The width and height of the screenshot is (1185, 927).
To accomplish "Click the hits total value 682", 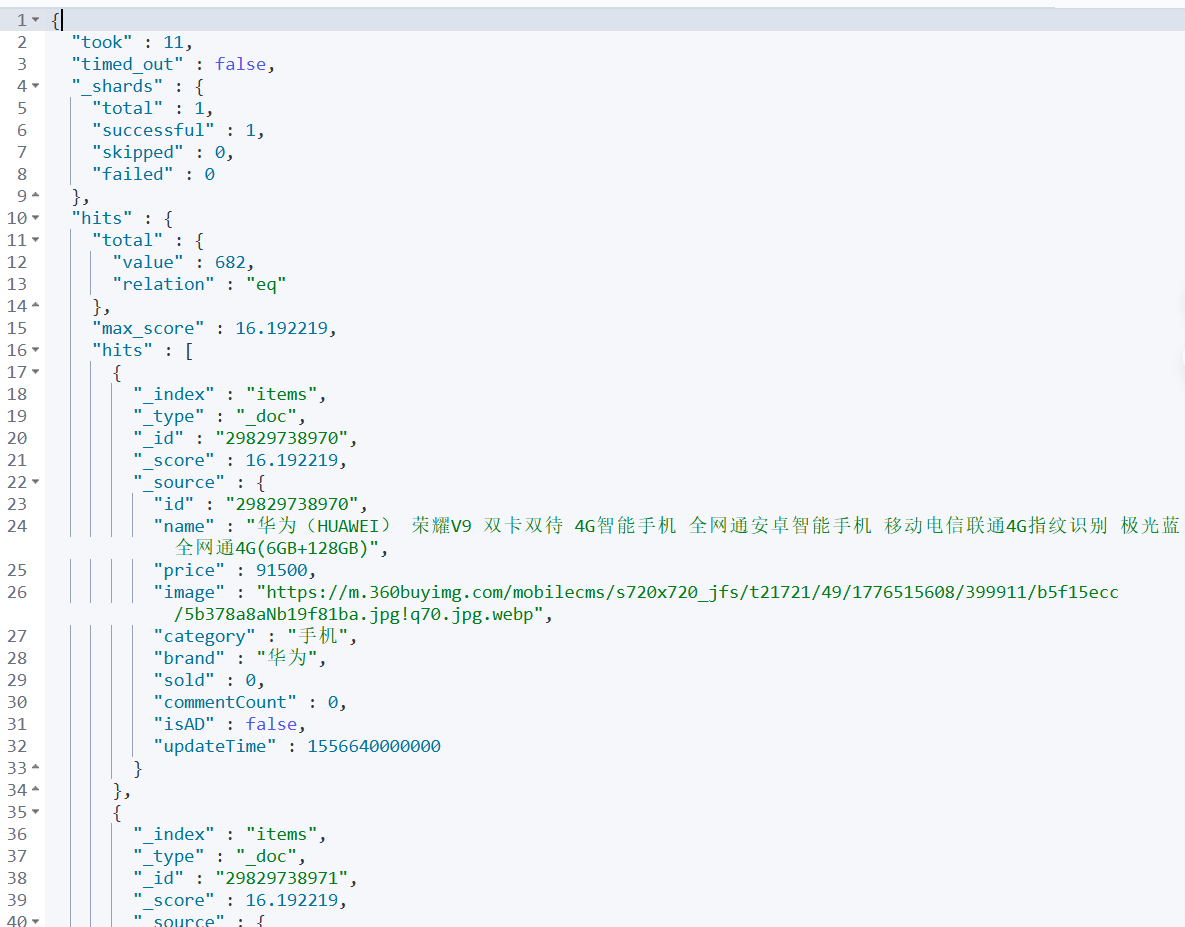I will (x=229, y=262).
